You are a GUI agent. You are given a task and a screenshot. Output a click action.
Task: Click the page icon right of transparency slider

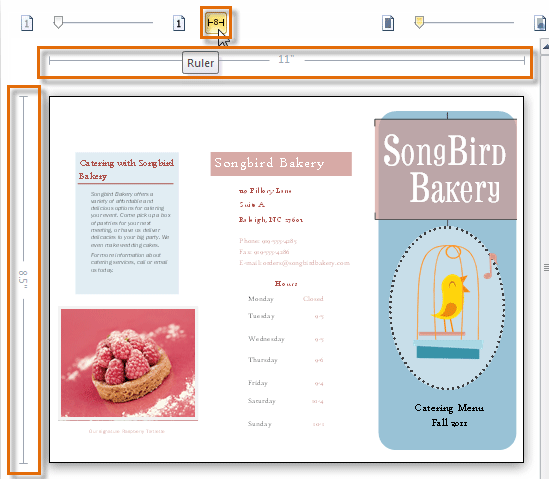(540, 23)
